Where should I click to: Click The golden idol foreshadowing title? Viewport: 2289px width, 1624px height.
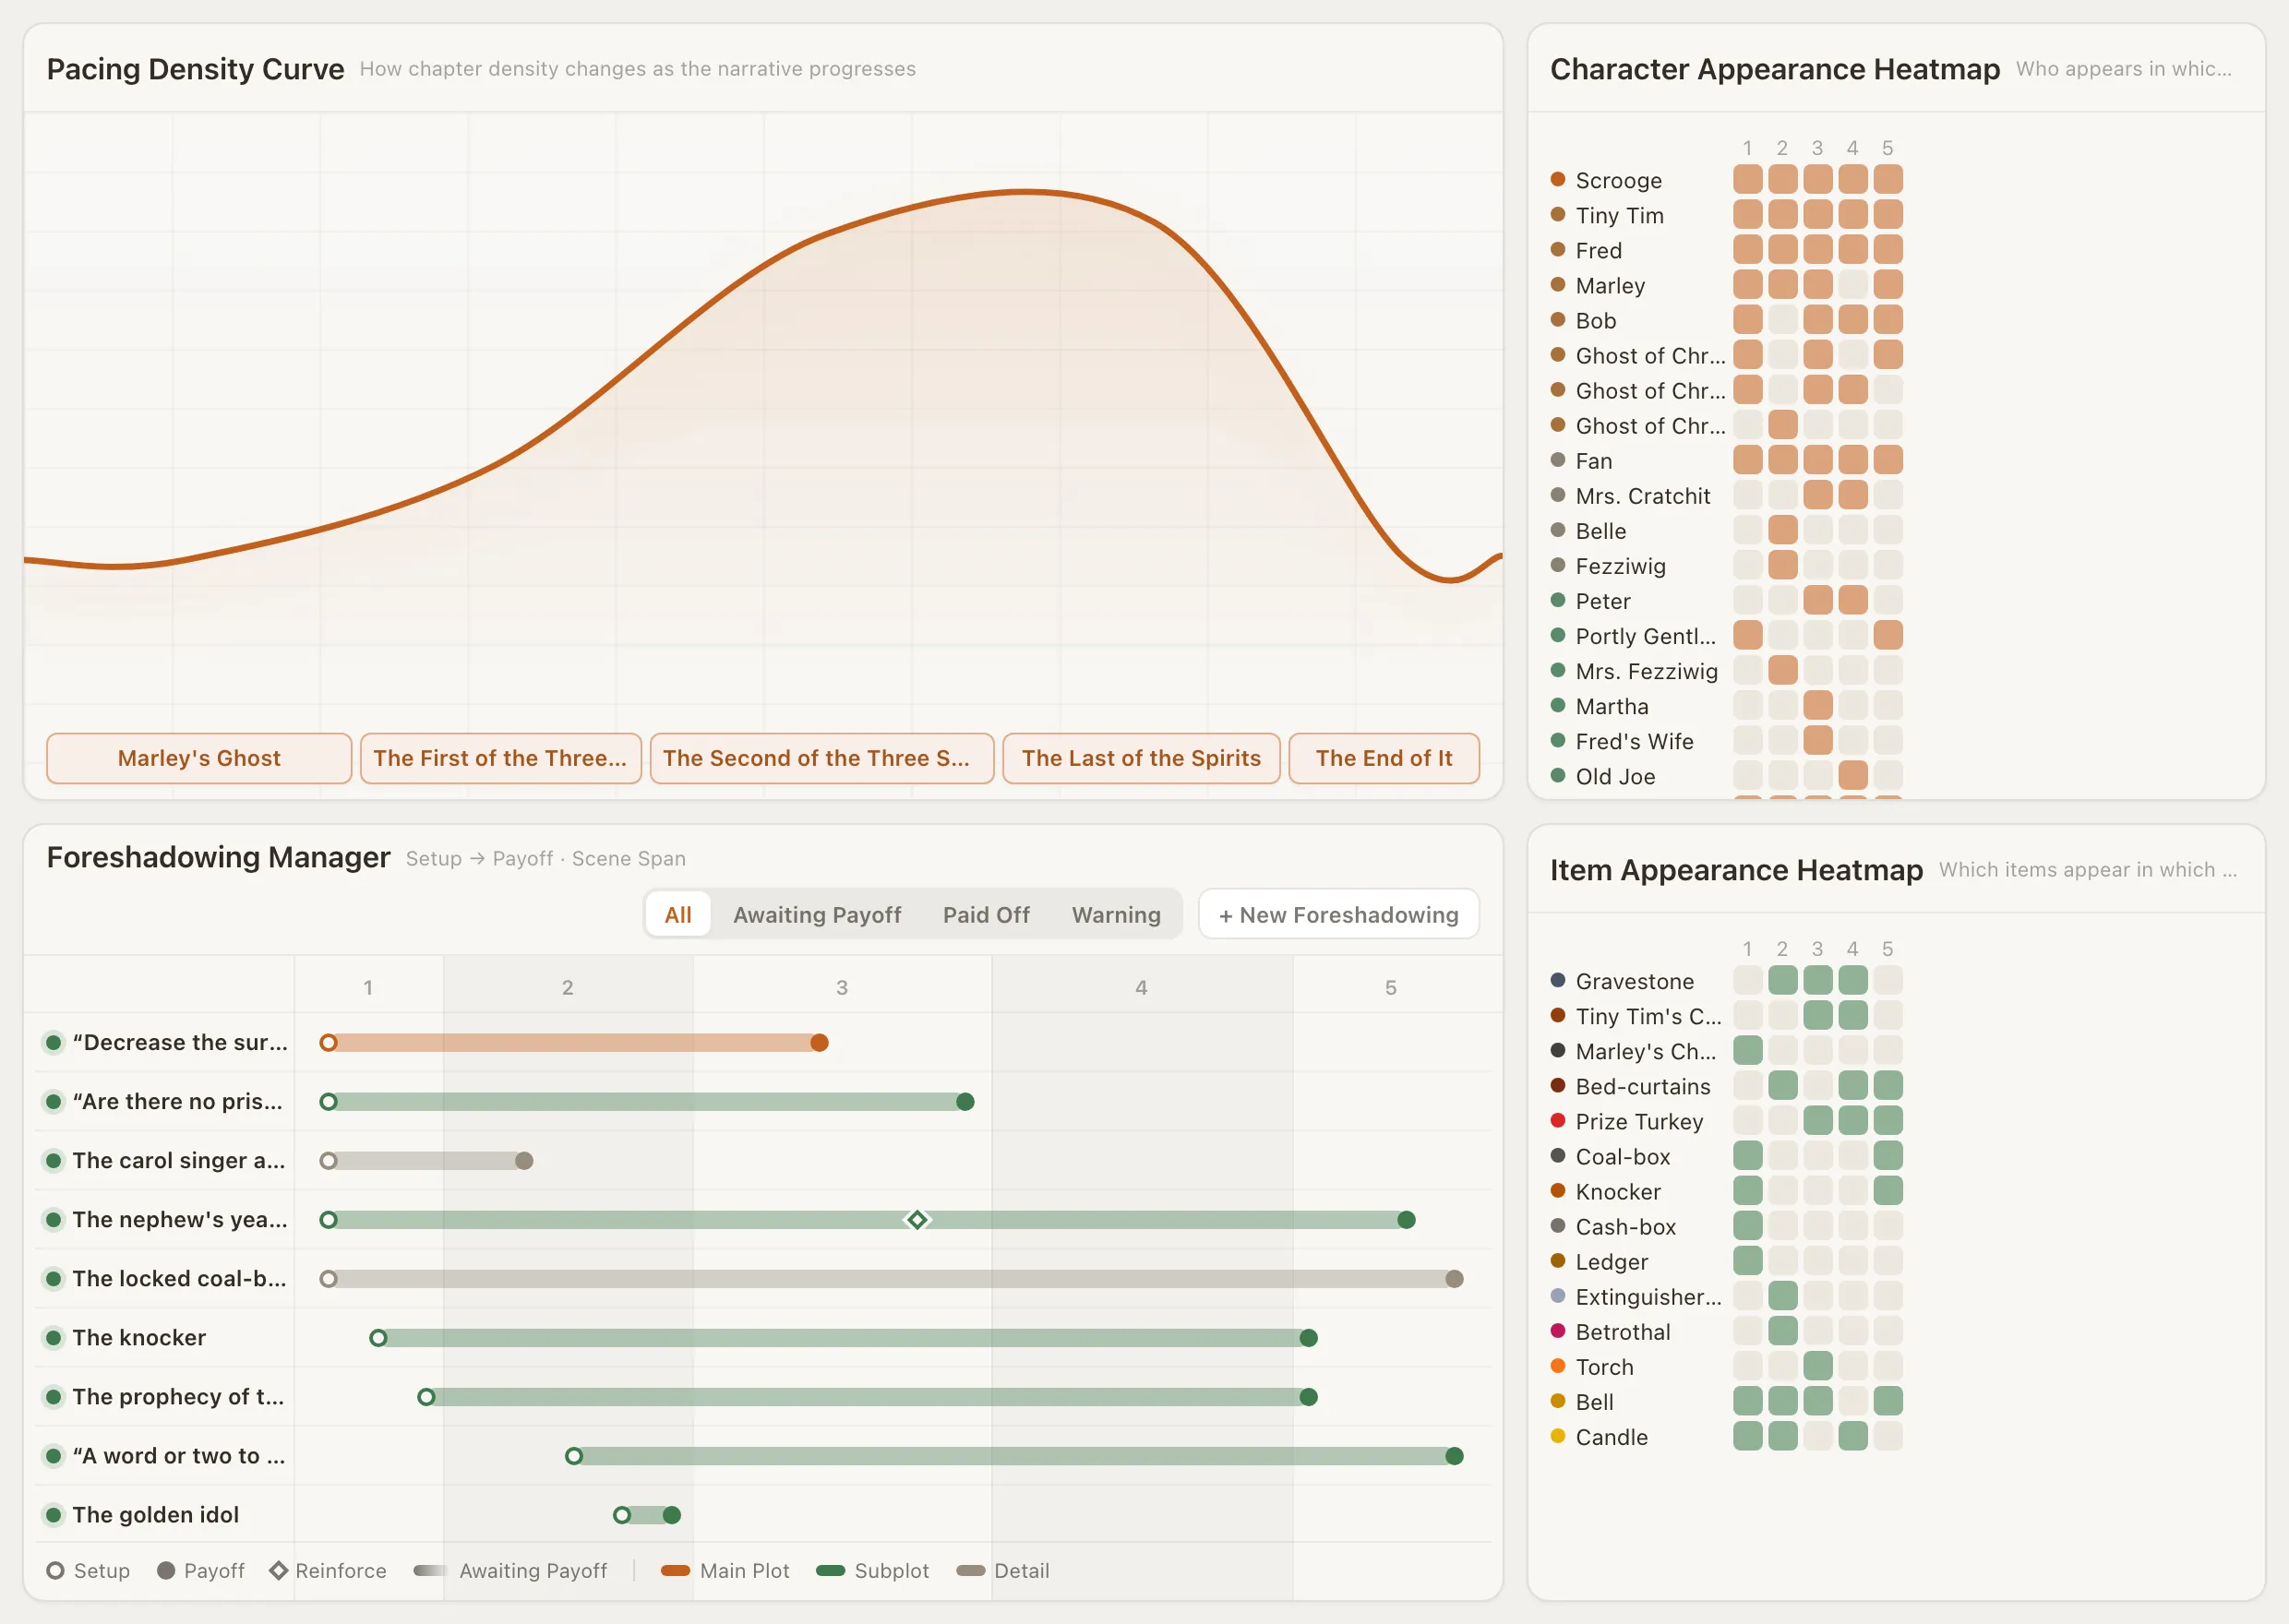(156, 1515)
